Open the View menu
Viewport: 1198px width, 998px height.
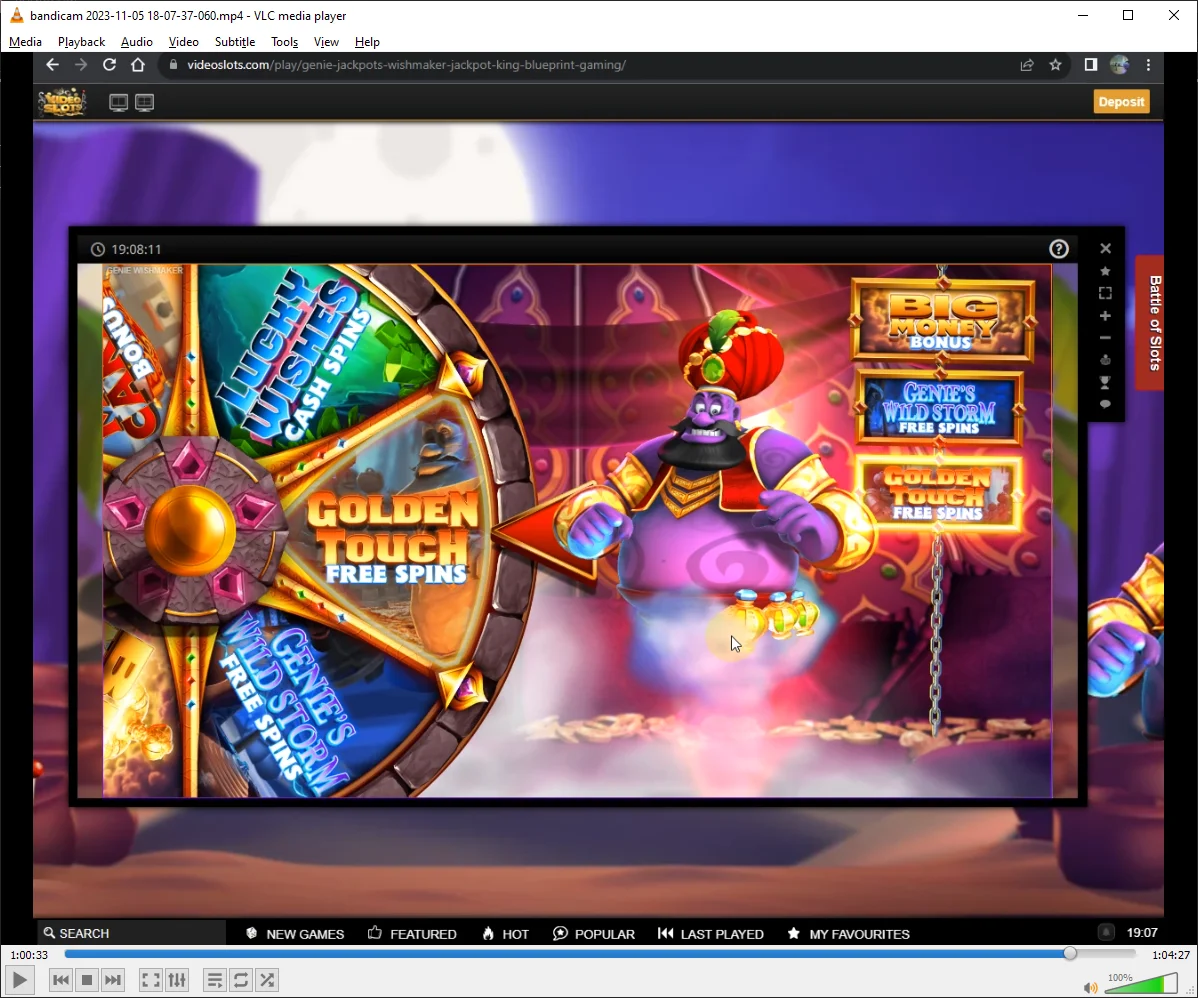tap(326, 42)
